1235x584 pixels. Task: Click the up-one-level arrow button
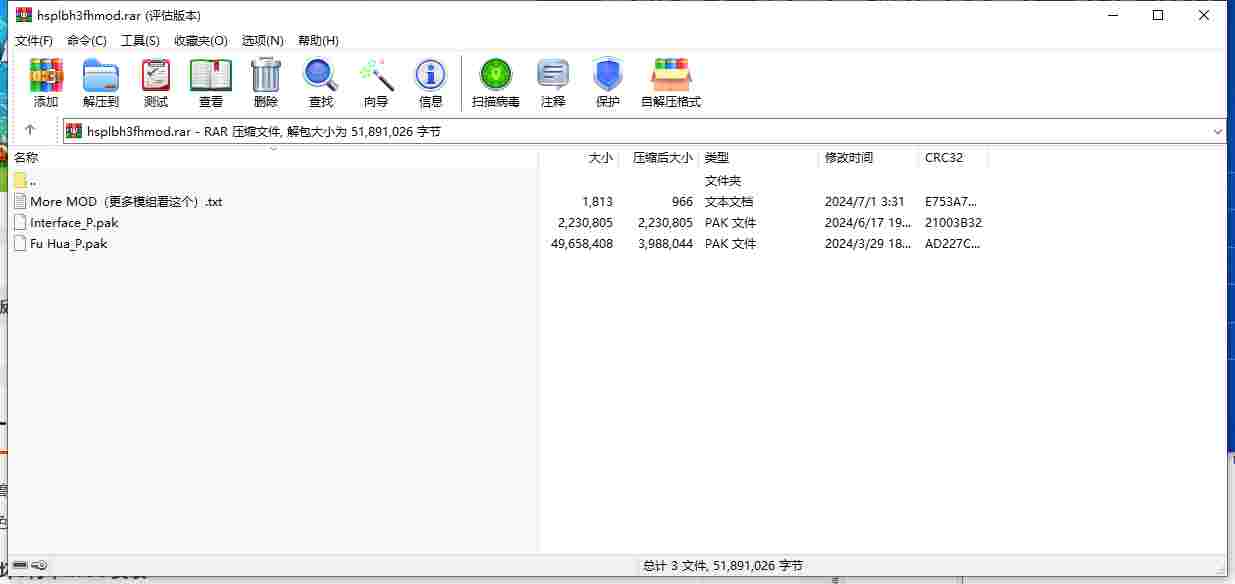pyautogui.click(x=30, y=131)
